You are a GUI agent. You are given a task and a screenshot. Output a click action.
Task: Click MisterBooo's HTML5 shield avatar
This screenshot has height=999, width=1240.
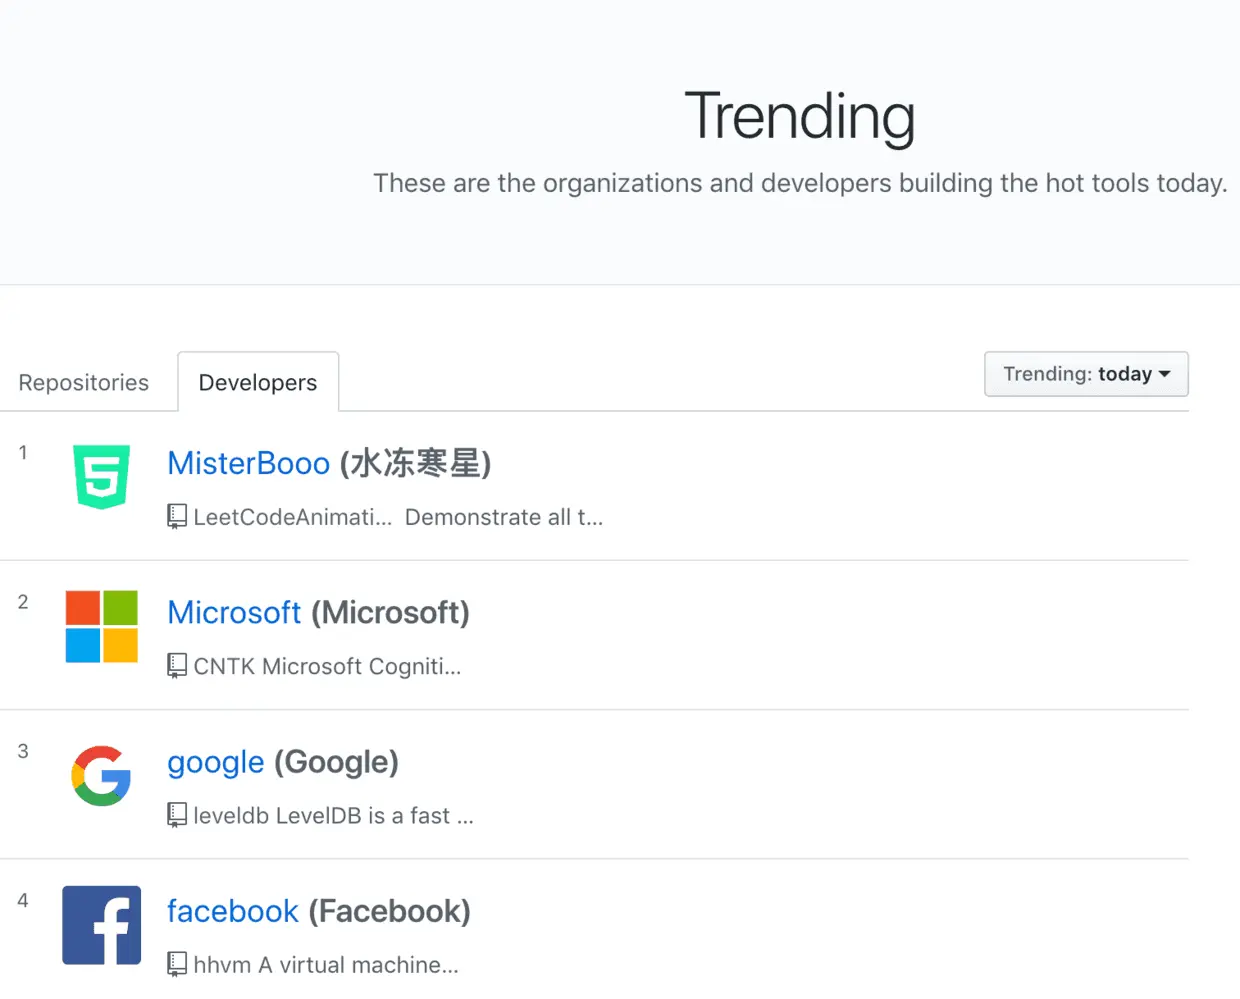(x=101, y=477)
